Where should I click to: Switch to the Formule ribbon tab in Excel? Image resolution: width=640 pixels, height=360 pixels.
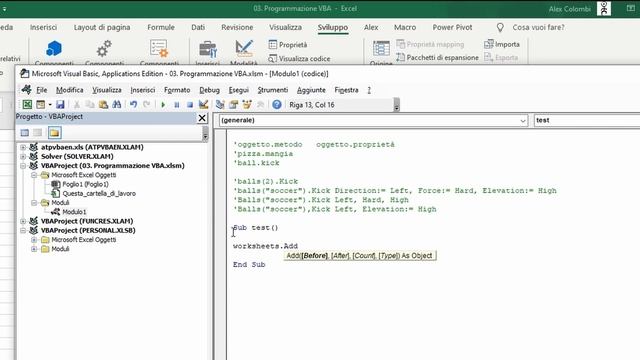[x=161, y=27]
